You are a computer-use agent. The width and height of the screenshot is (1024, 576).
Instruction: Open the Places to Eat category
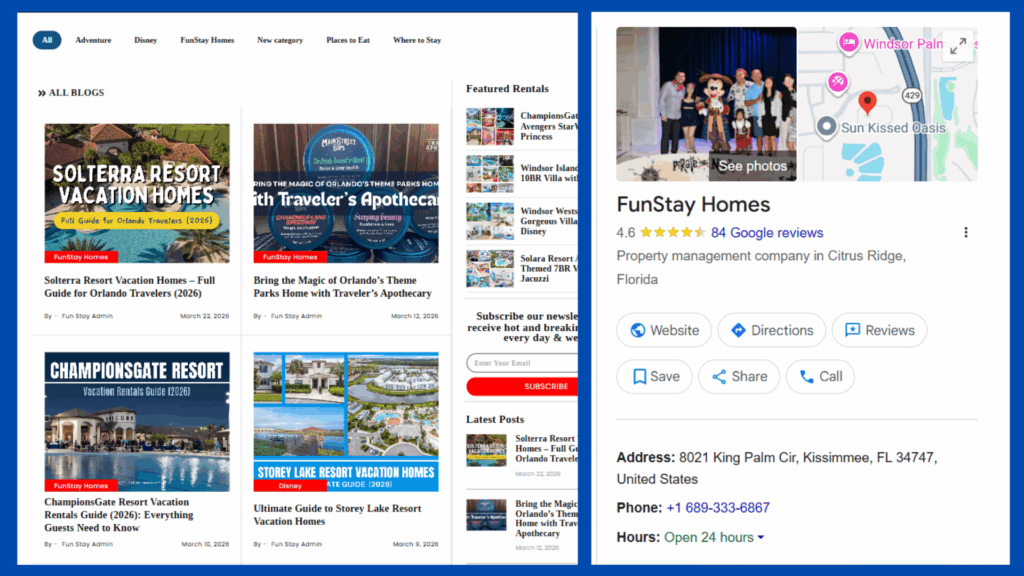pyautogui.click(x=348, y=40)
